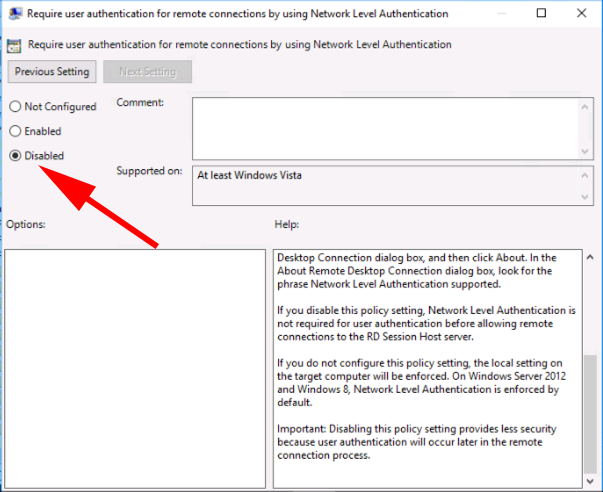Click Comment box scroll down arrow
The height and width of the screenshot is (492, 603).
(x=585, y=151)
